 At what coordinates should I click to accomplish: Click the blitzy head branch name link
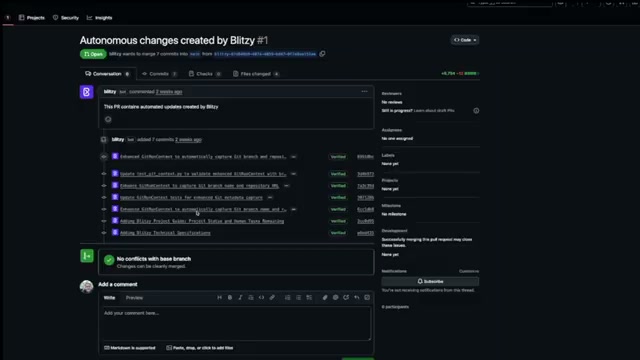pos(265,54)
